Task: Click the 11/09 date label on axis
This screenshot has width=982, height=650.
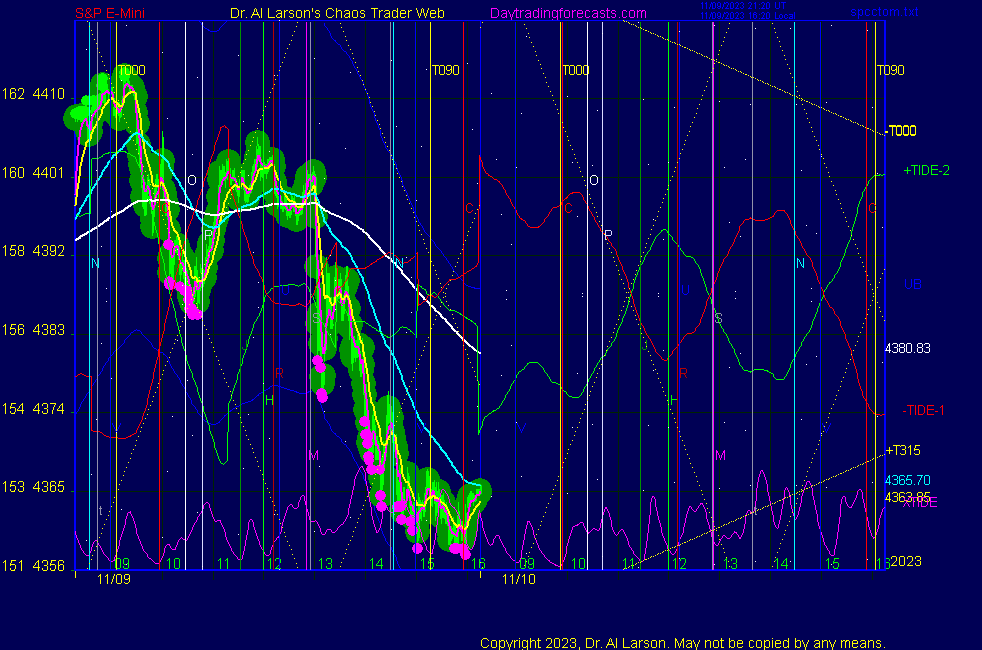Action: pos(113,579)
